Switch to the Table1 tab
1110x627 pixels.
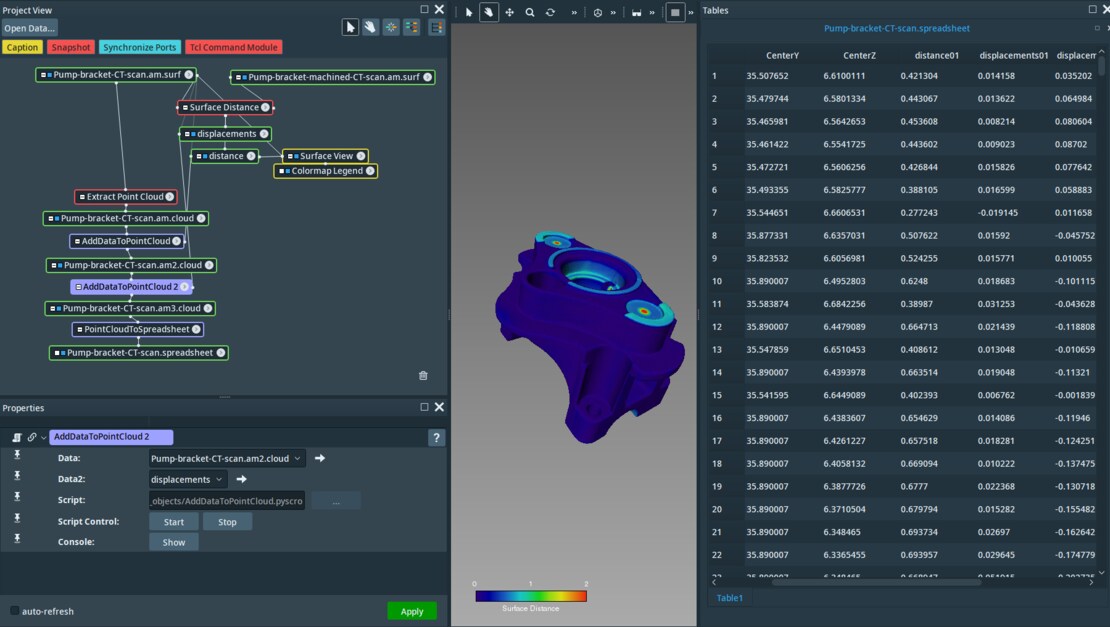point(729,597)
